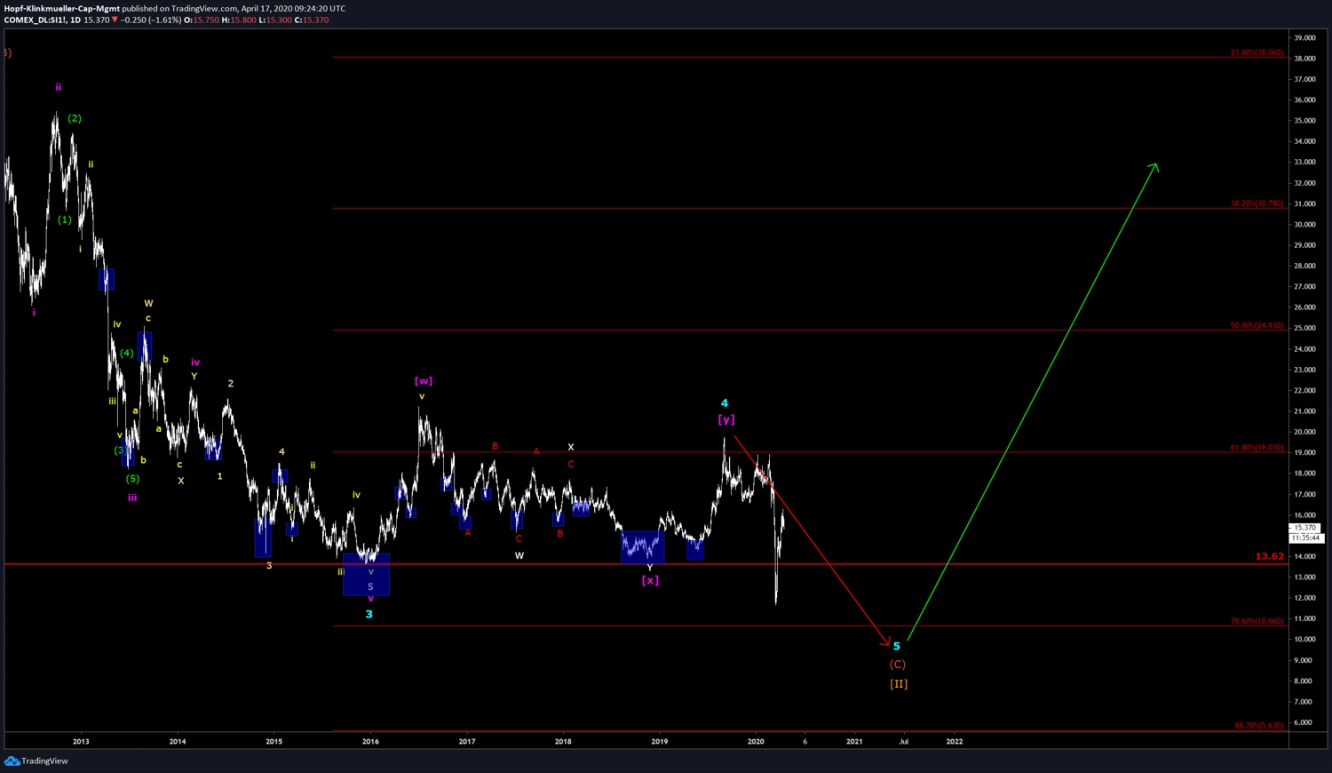The image size is (1332, 773).
Task: Select the magenta [w] wave label
Action: (x=423, y=381)
